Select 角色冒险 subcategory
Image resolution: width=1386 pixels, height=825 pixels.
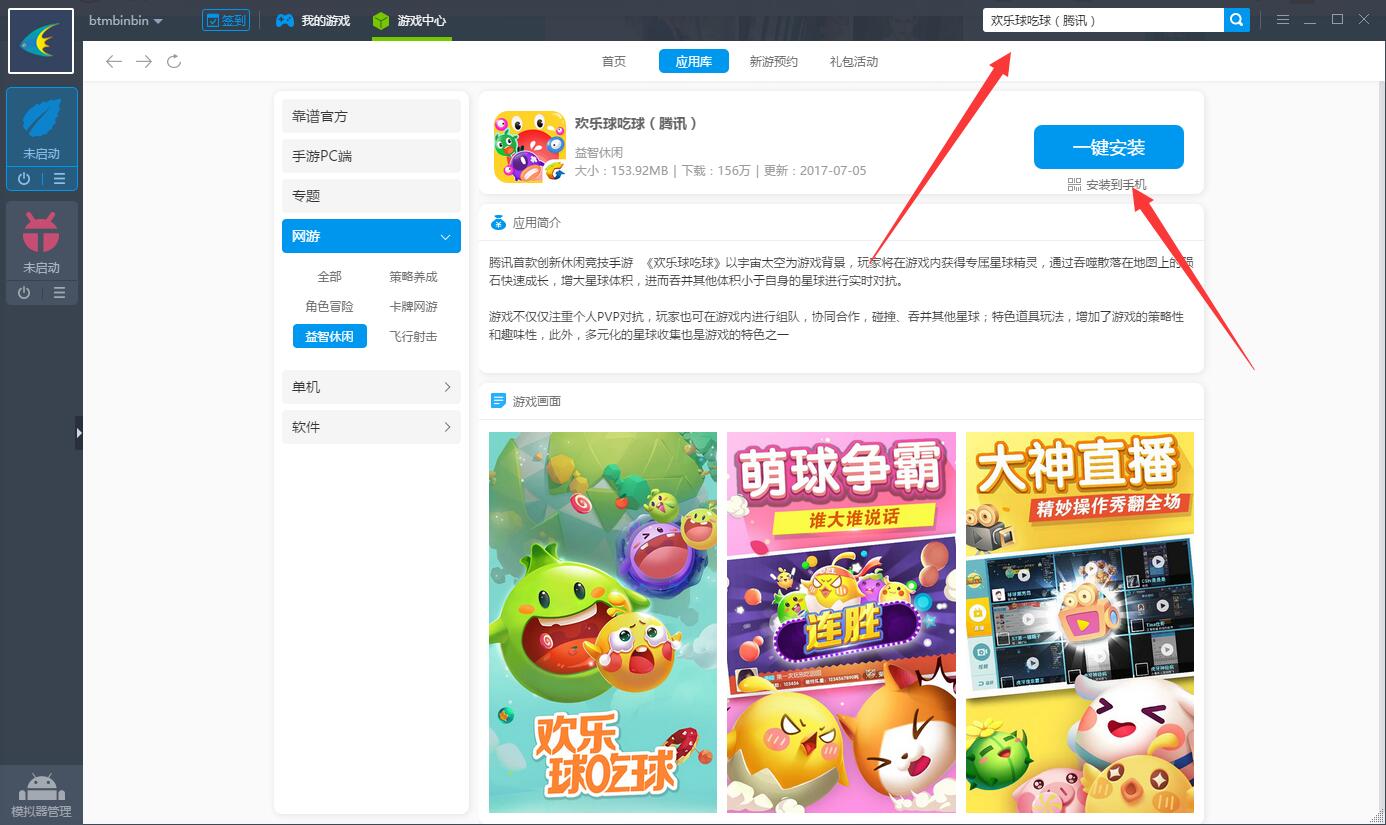click(329, 307)
